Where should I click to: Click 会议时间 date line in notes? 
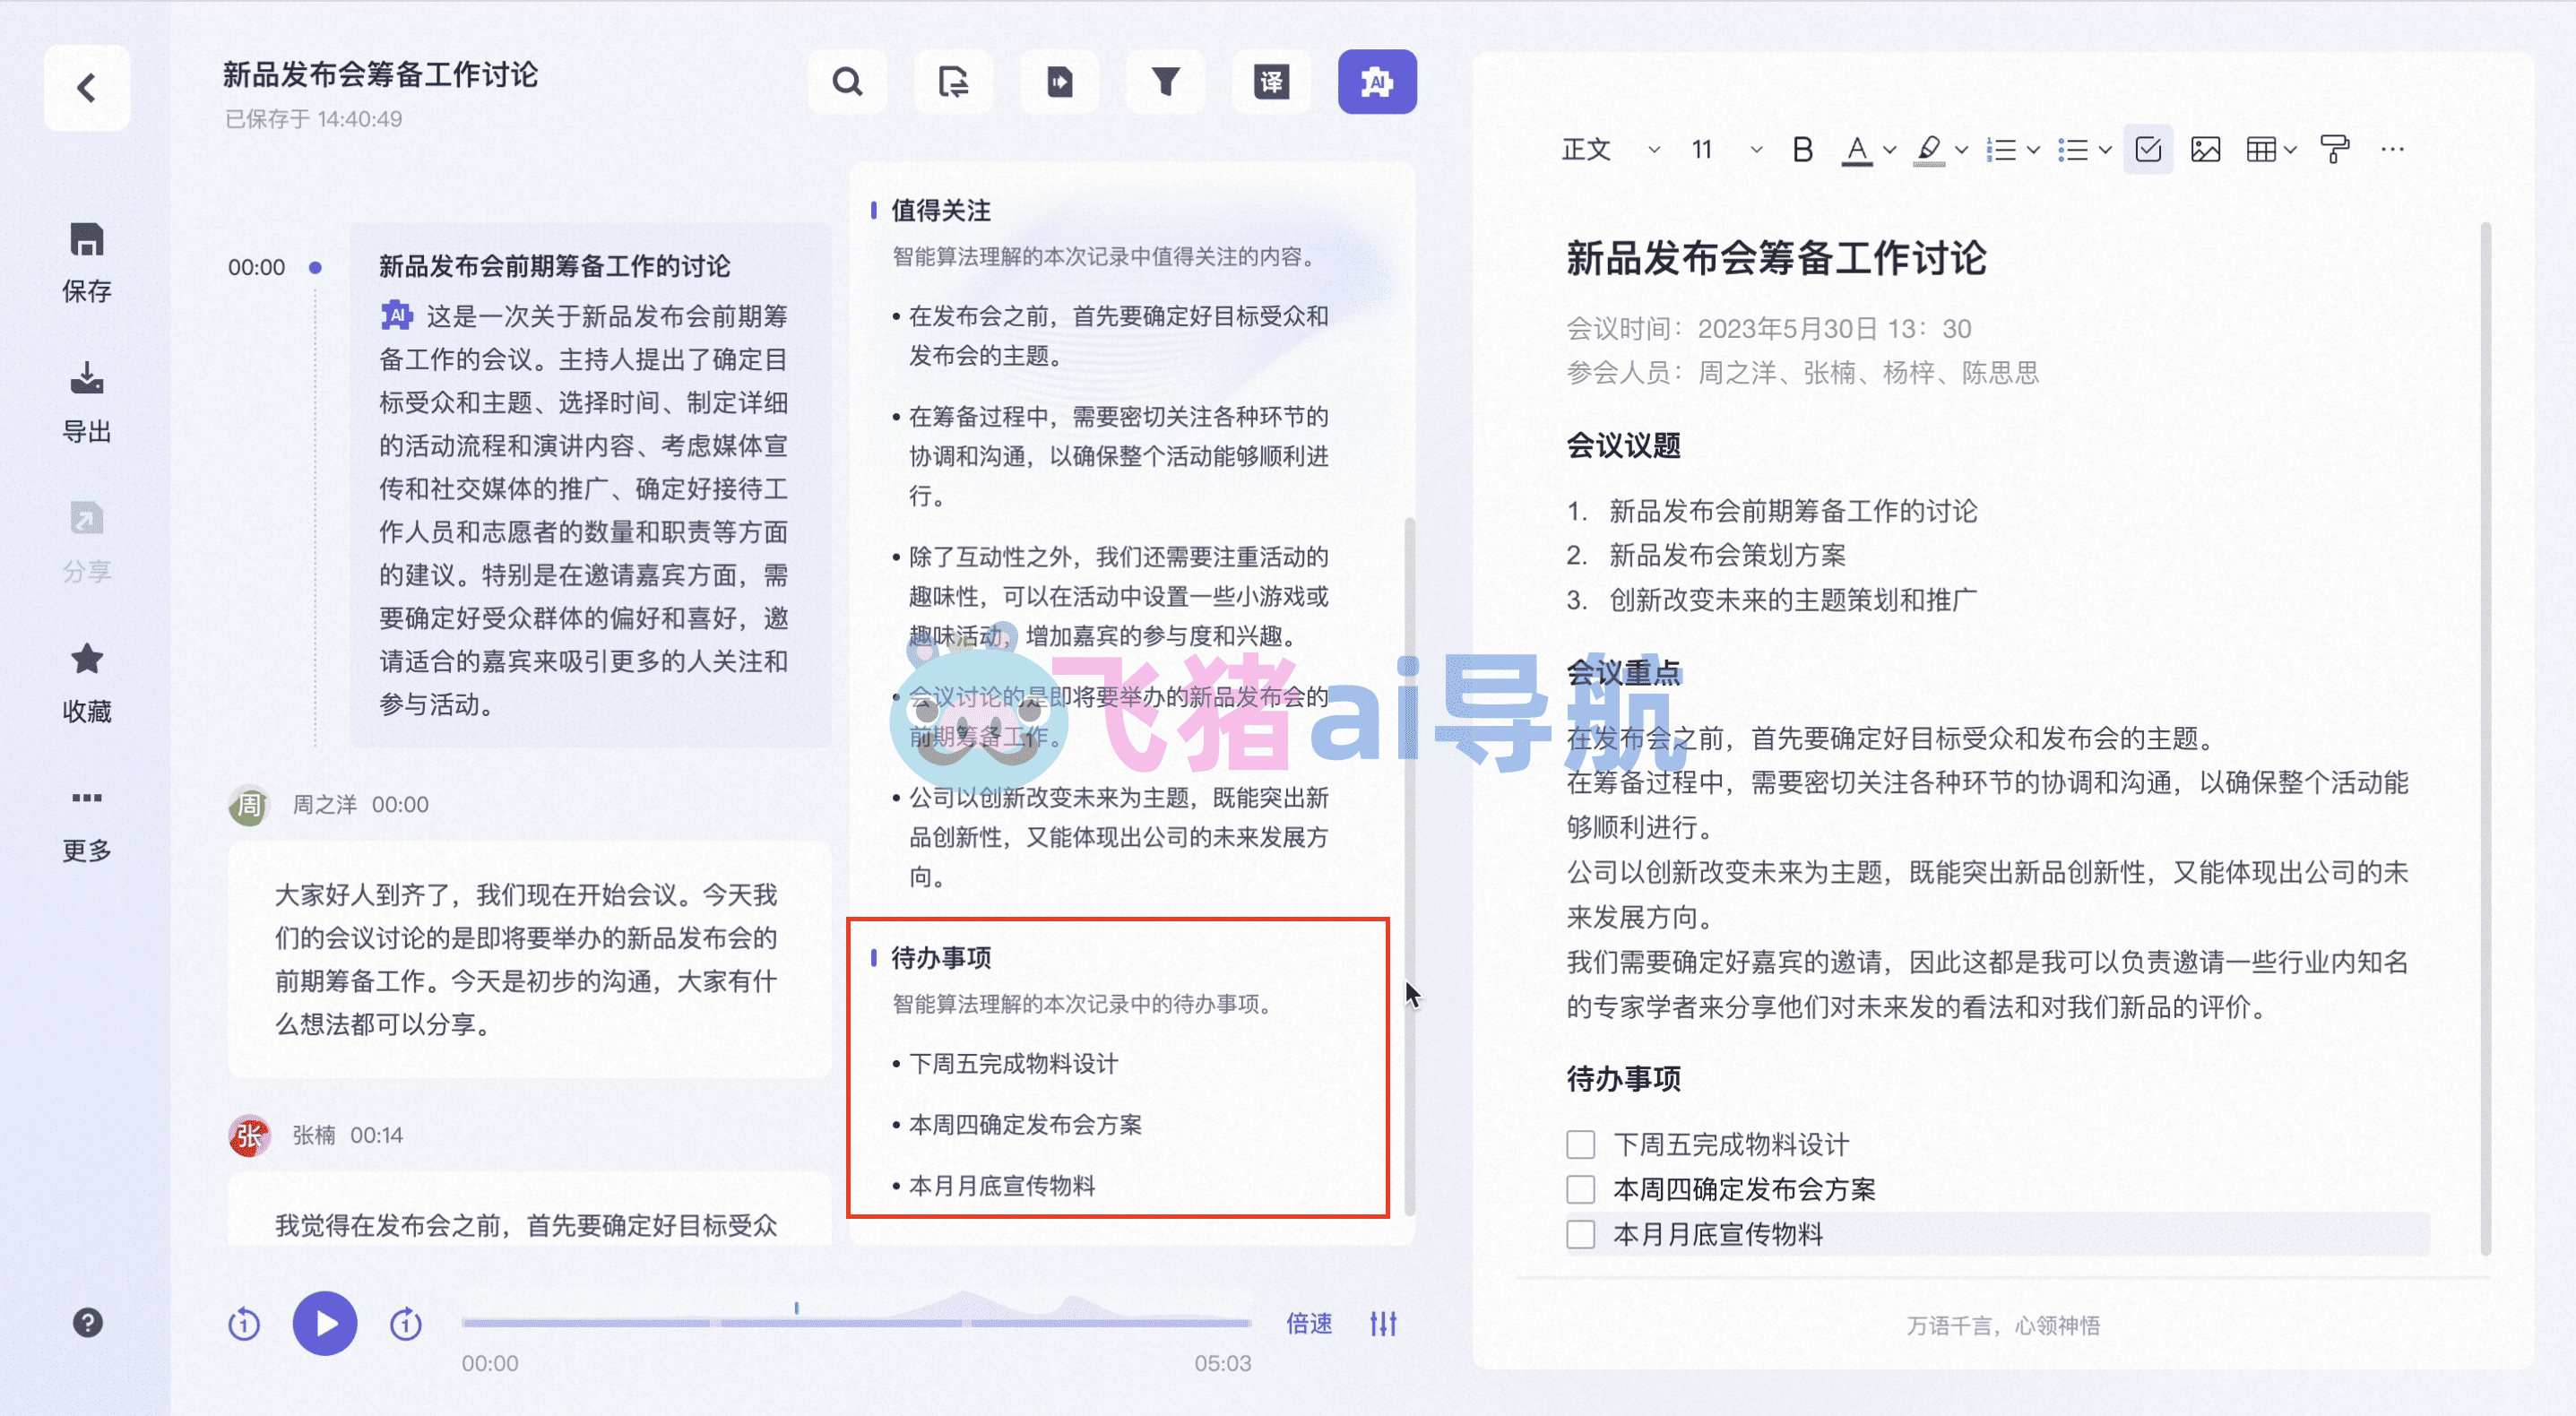point(1768,329)
